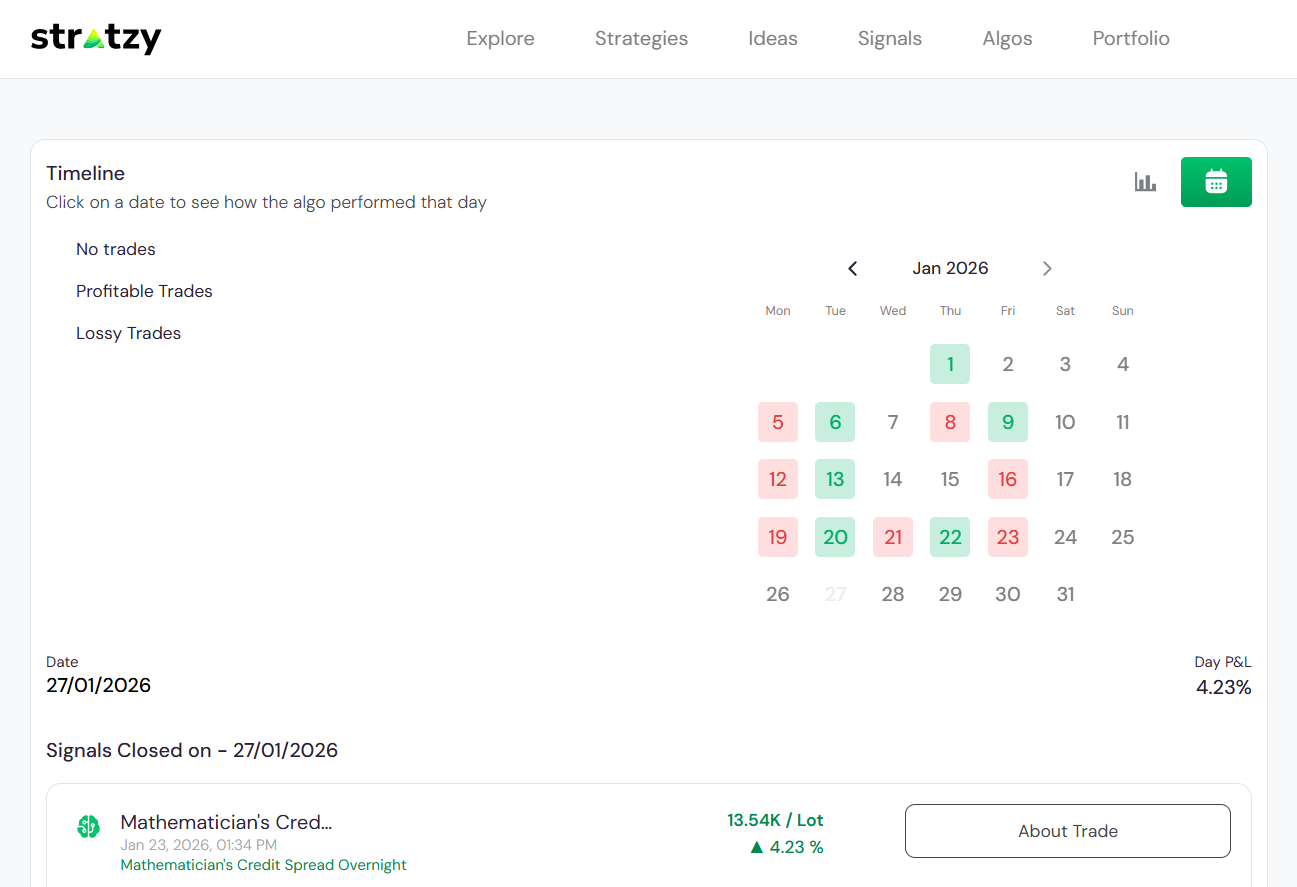Image resolution: width=1297 pixels, height=887 pixels.
Task: Go to previous month in calendar
Action: click(852, 268)
